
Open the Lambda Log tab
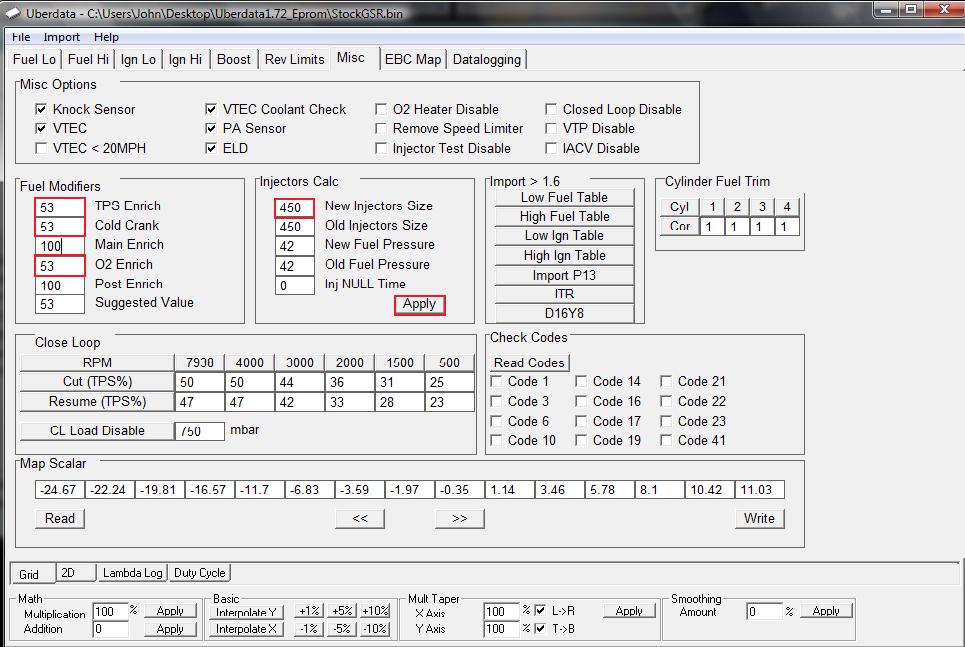133,573
